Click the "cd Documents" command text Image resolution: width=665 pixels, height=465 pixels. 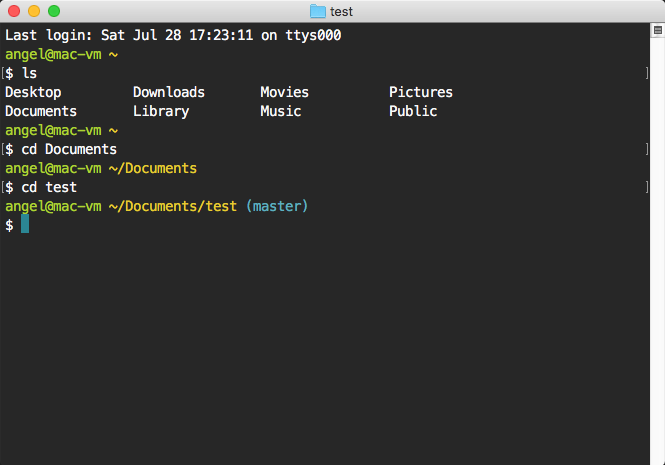pyautogui.click(x=69, y=149)
